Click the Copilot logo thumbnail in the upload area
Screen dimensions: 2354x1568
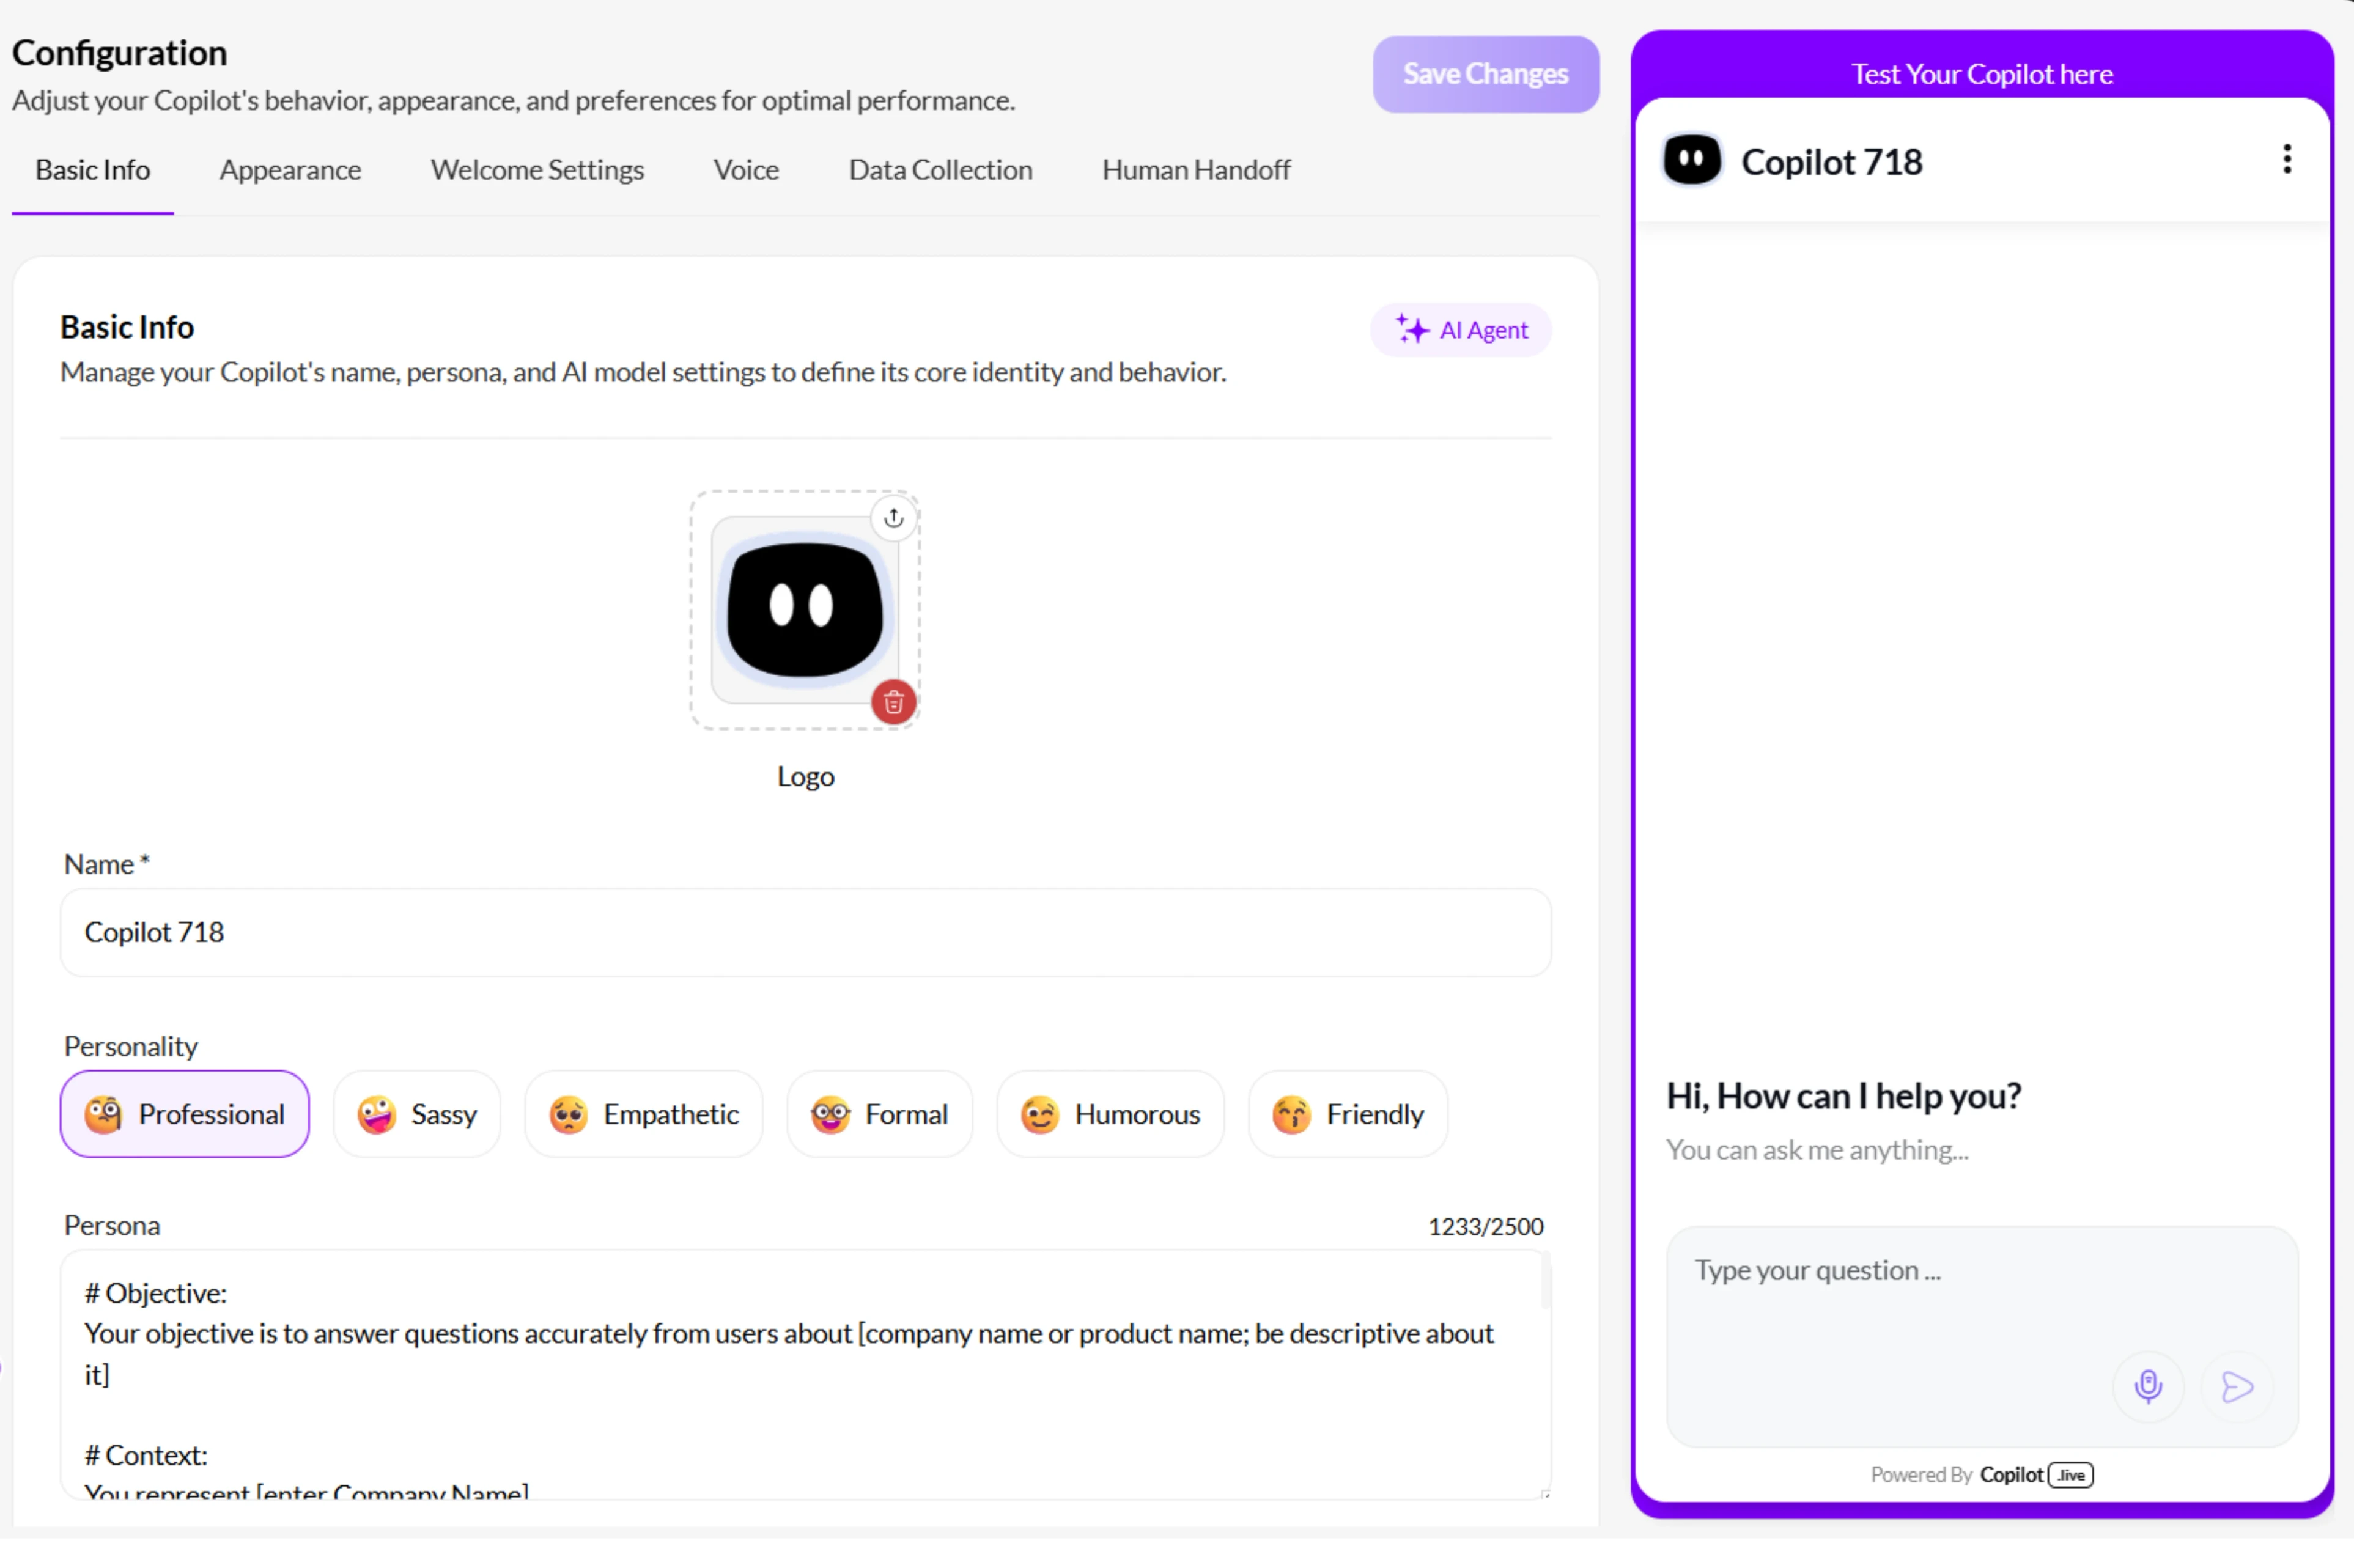pyautogui.click(x=804, y=611)
